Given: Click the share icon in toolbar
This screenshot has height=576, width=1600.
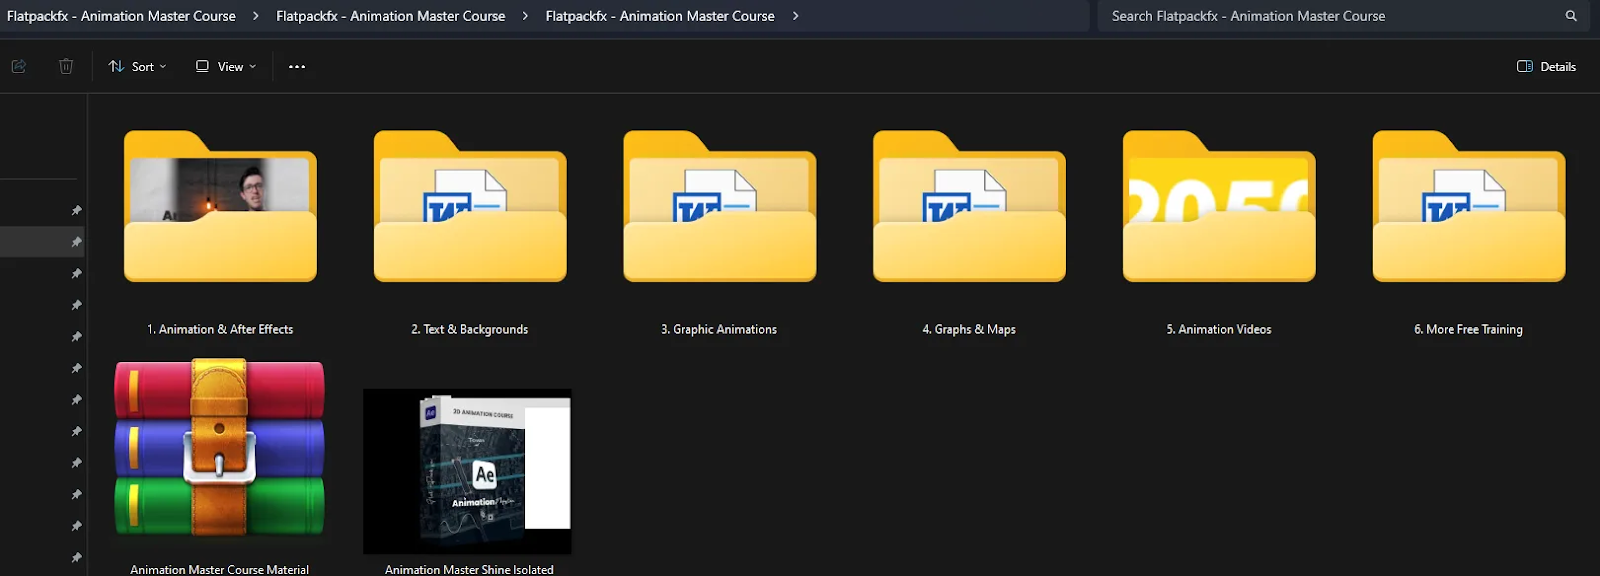Looking at the screenshot, I should pos(18,66).
